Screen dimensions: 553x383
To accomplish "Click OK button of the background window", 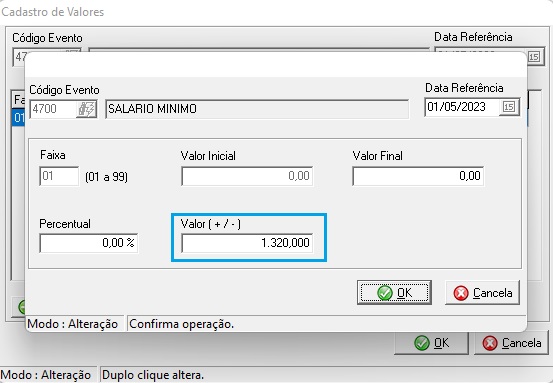I will (431, 342).
